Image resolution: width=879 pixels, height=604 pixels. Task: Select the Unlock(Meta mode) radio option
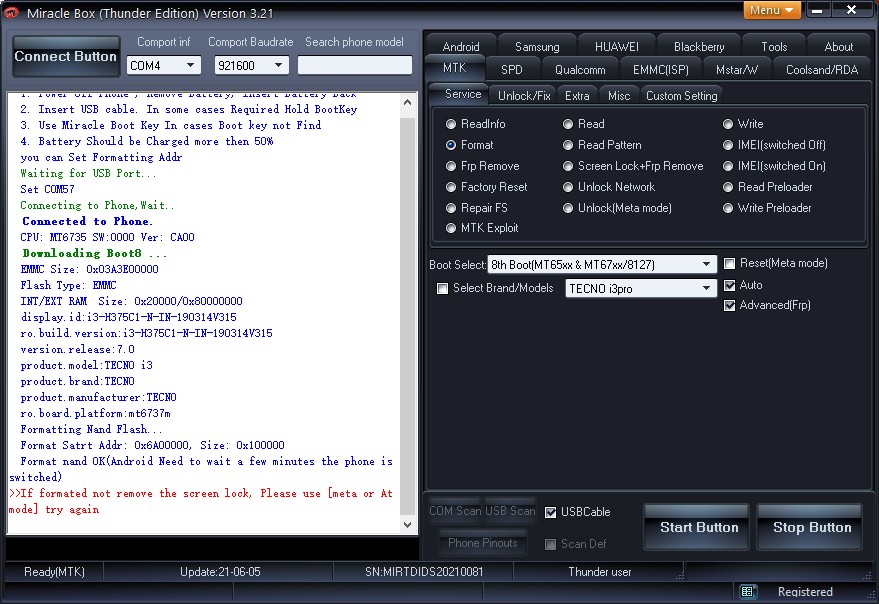click(617, 208)
